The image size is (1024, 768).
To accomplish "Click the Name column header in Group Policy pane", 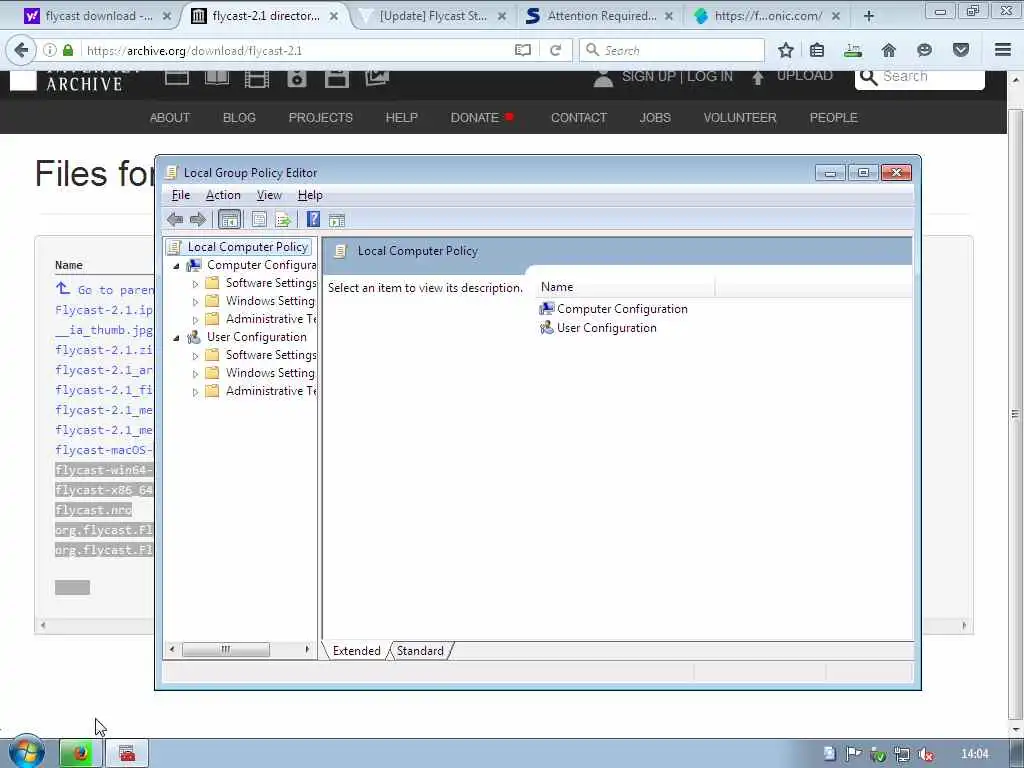I will coord(626,287).
